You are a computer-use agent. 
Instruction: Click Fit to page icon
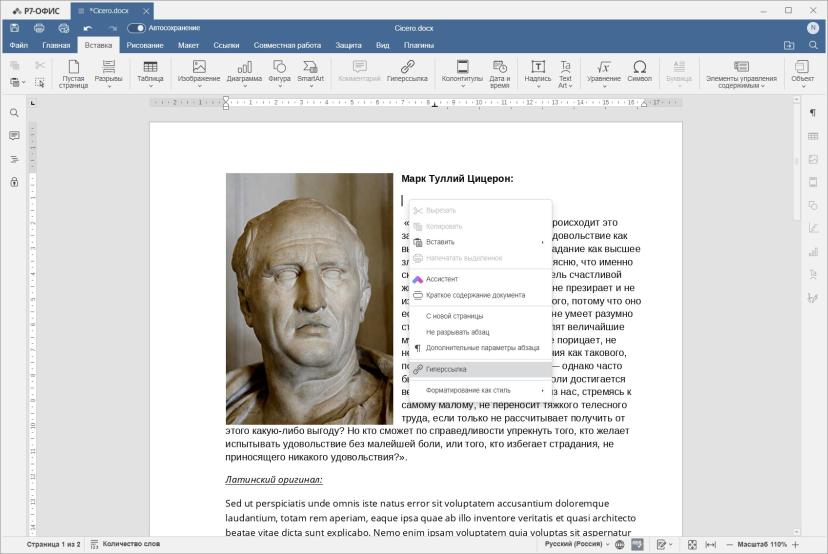692,544
